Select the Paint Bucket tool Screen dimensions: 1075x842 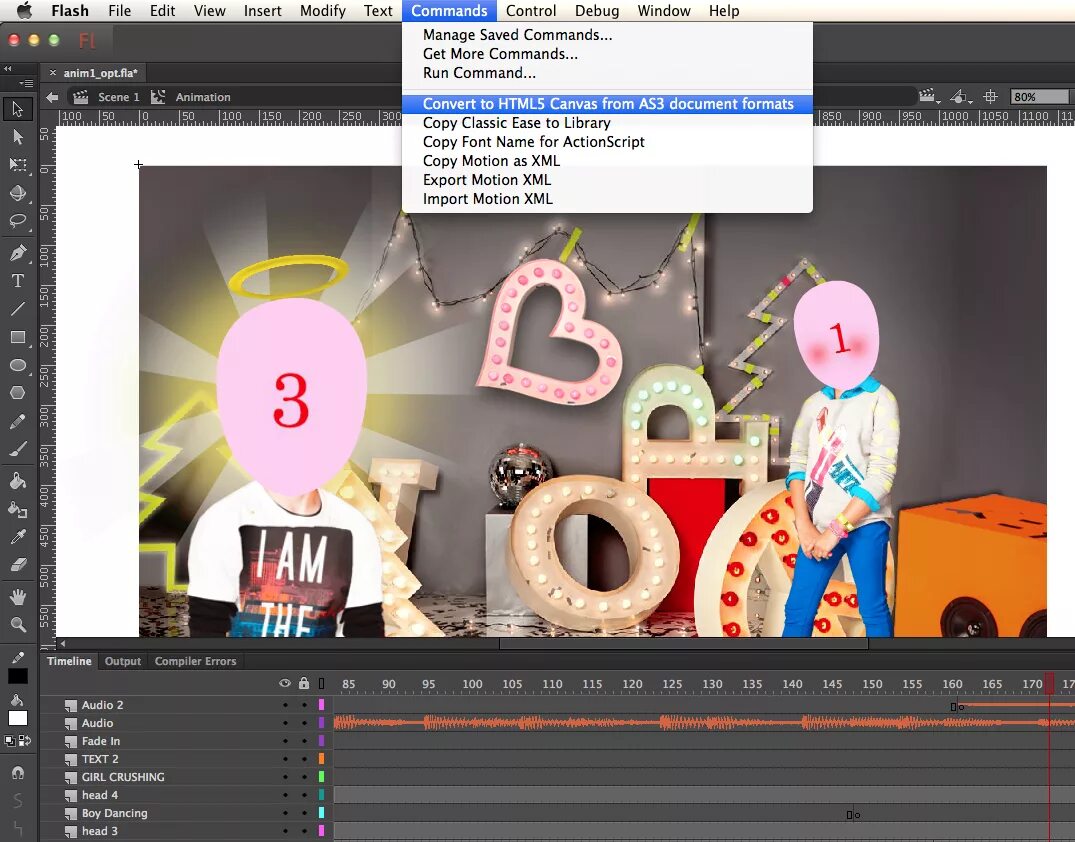pyautogui.click(x=18, y=480)
